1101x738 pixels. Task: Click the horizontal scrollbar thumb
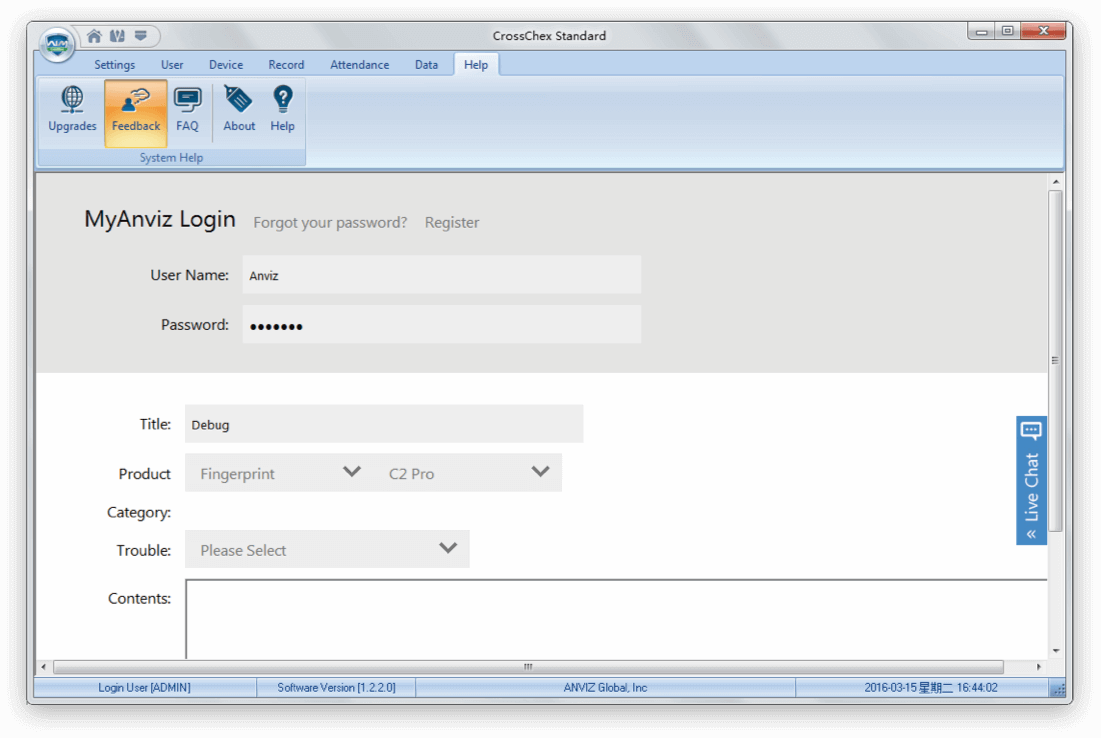click(x=527, y=667)
